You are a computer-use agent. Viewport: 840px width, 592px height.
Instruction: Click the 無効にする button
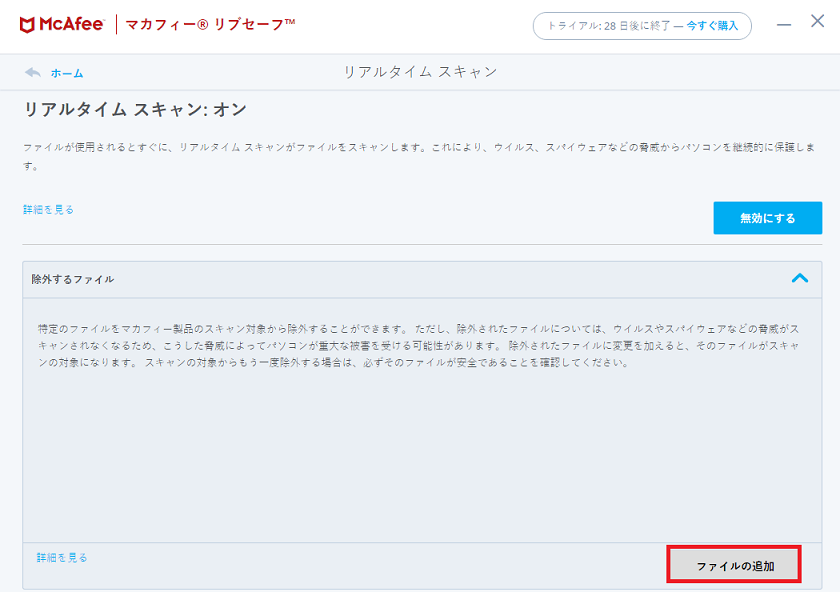[x=768, y=218]
